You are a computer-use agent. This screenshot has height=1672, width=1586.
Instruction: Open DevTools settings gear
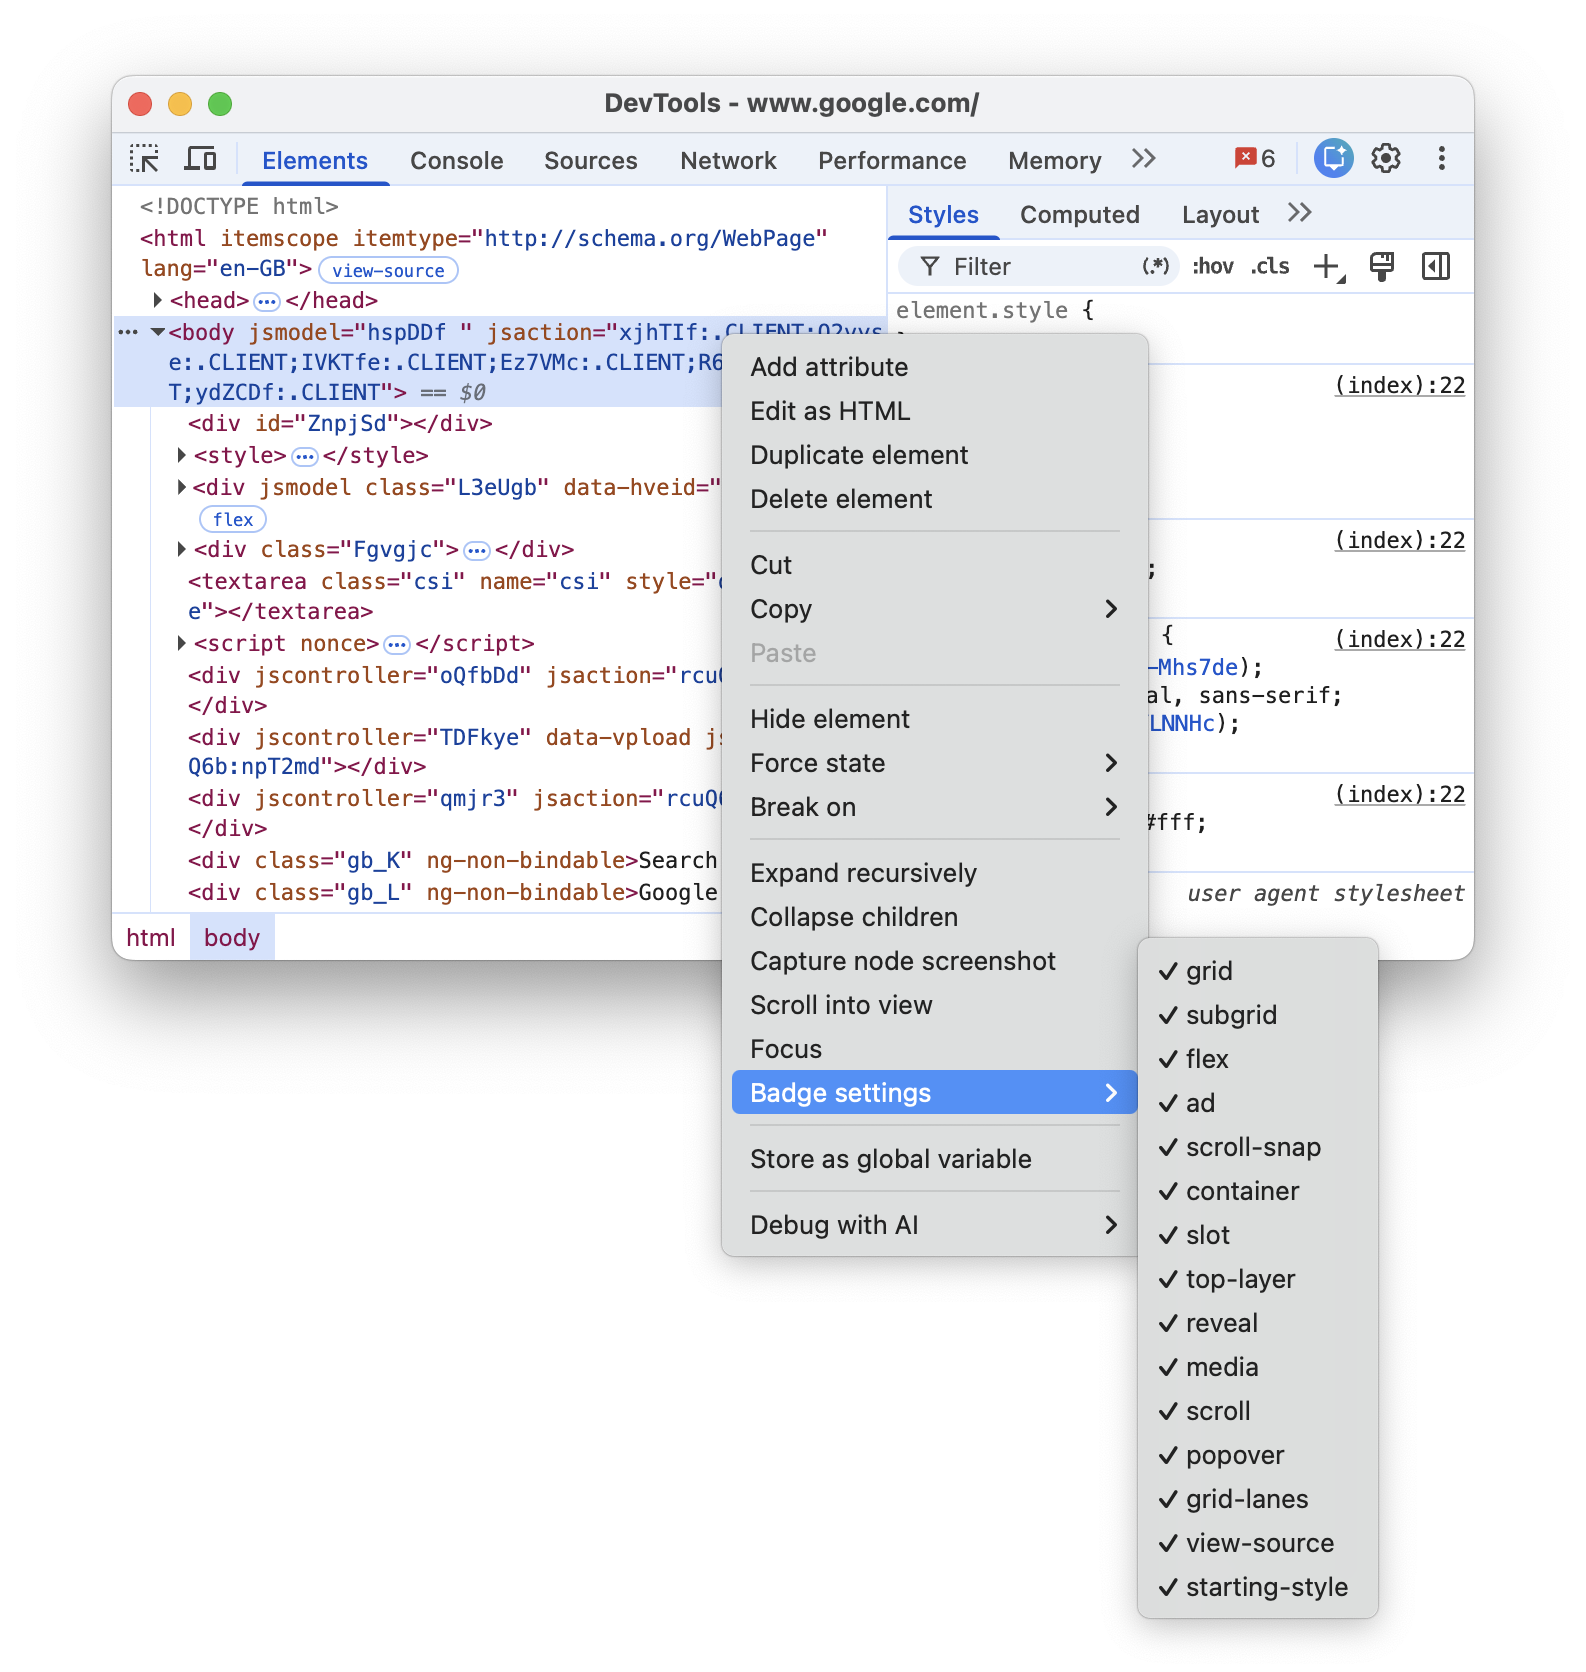[1385, 159]
